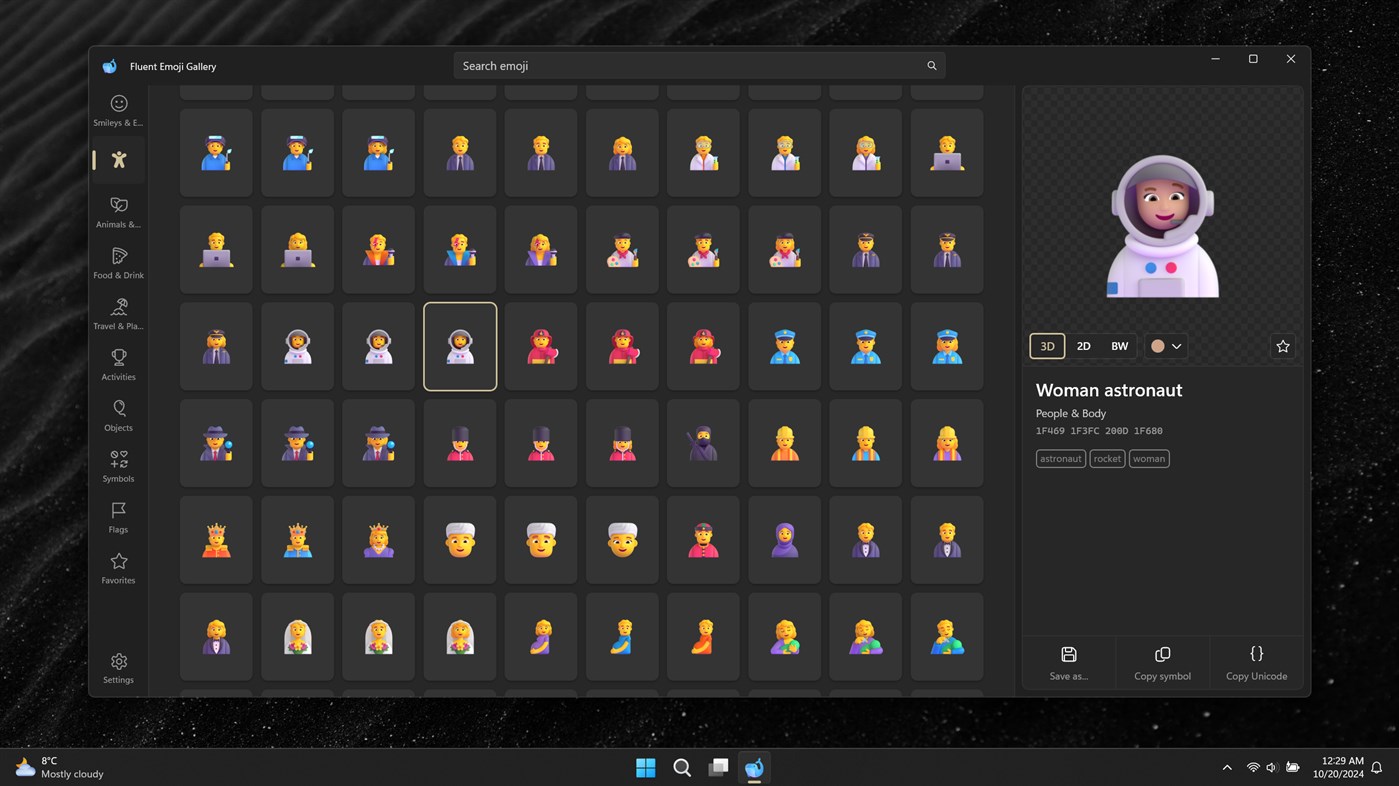Open the Food & Drink category
Screen dimensions: 1399x786
point(118,262)
